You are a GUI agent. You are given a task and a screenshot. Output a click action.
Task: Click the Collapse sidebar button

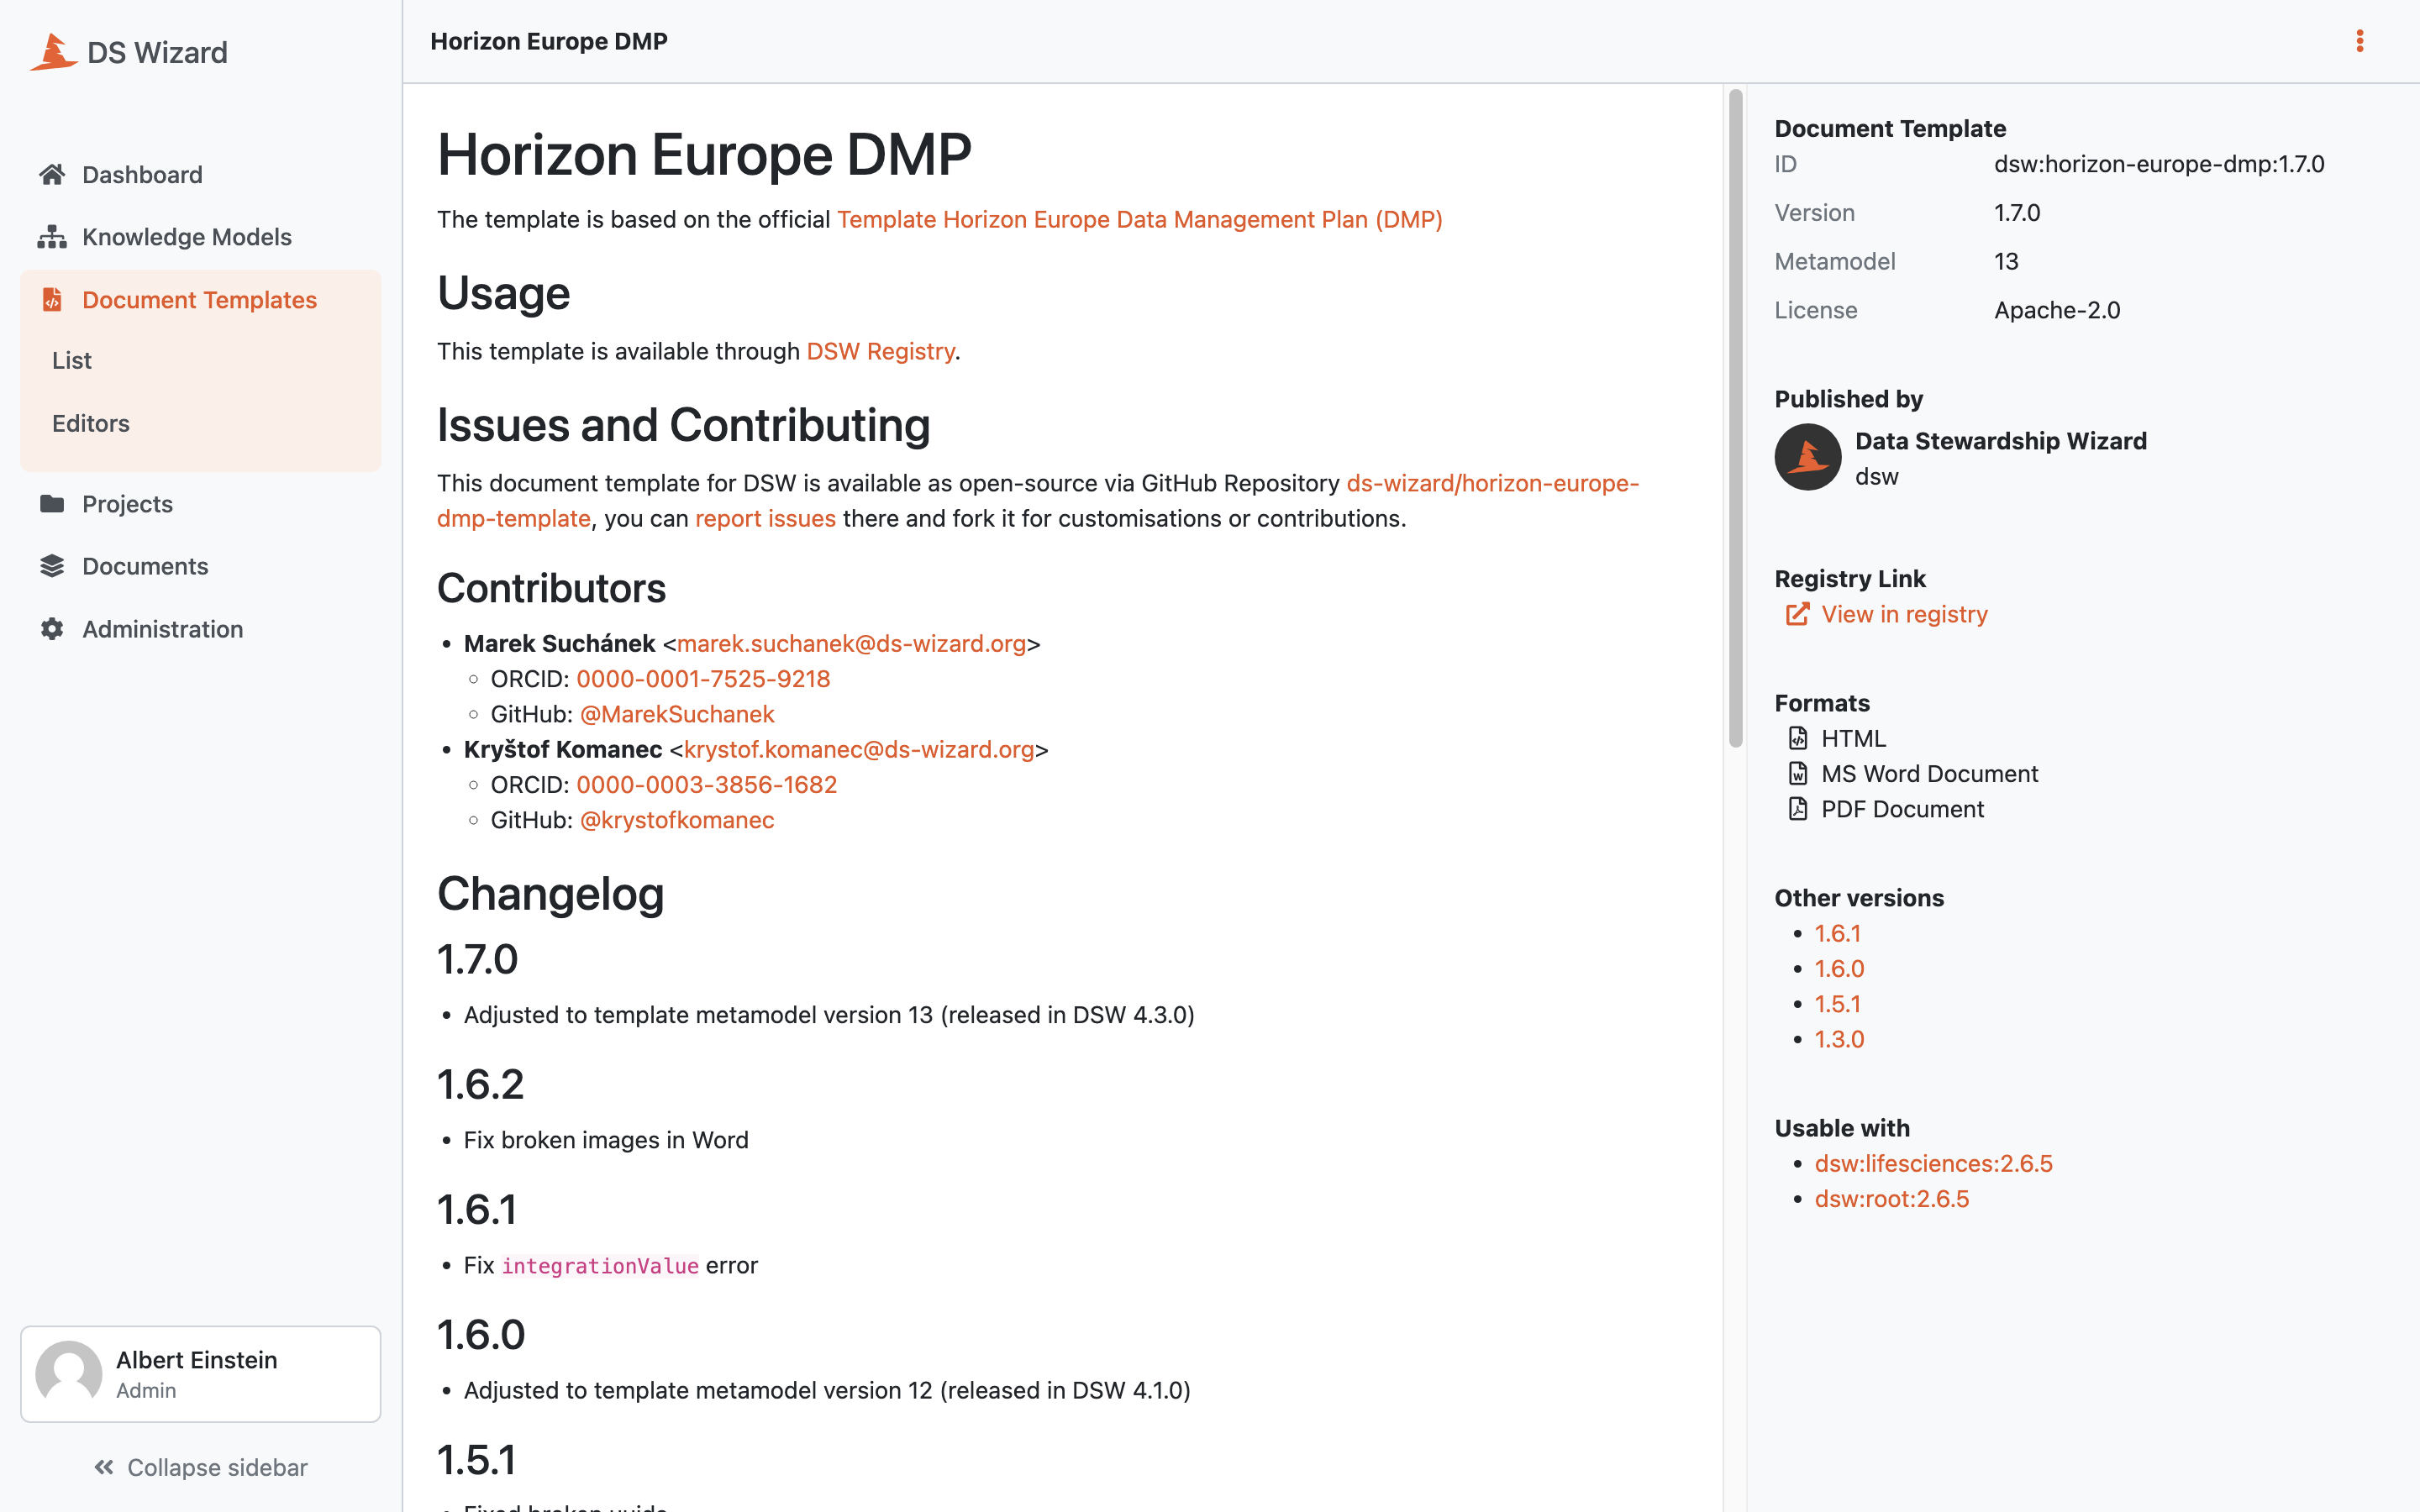[201, 1467]
